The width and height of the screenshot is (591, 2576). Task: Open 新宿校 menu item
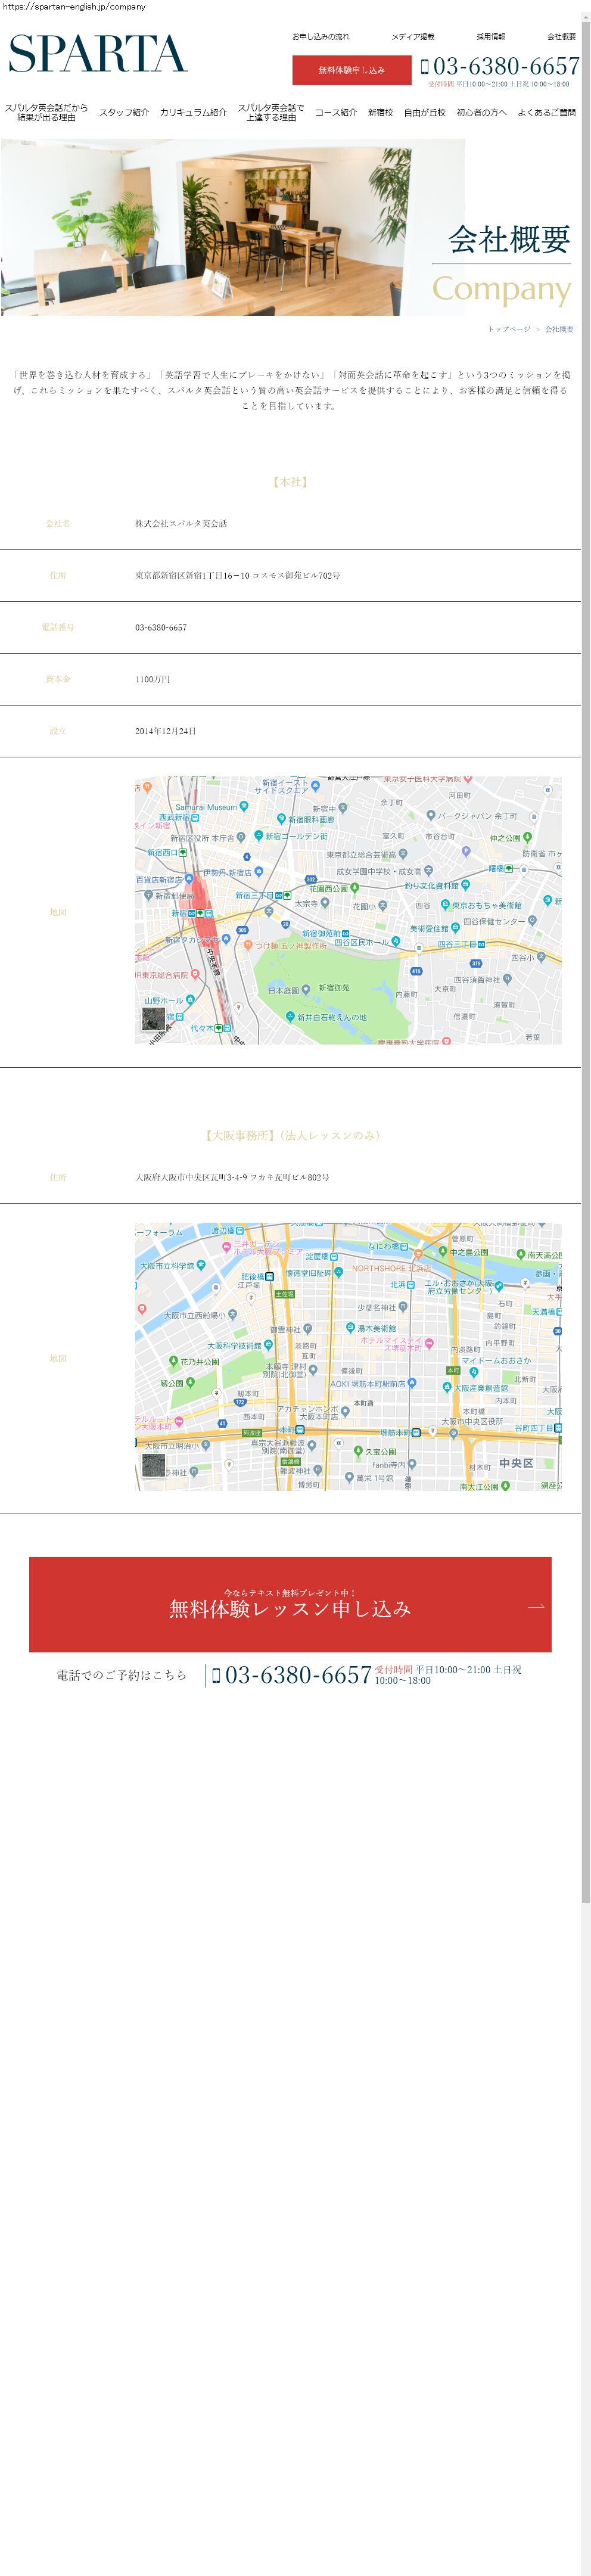point(380,112)
